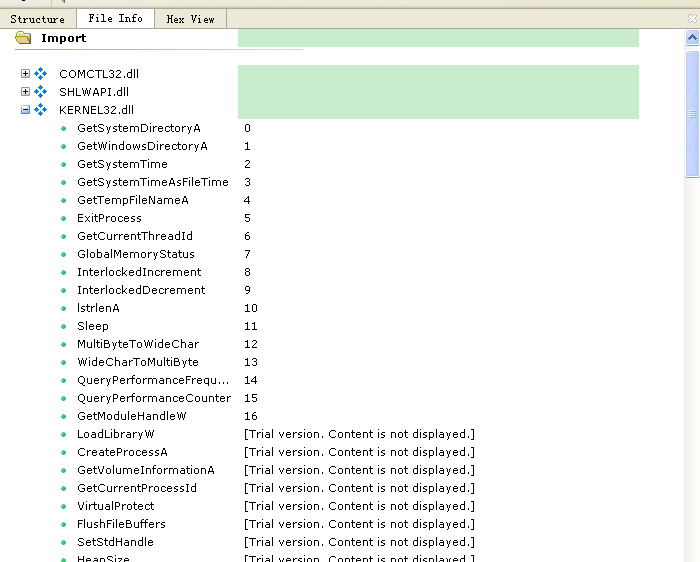Viewport: 700px width, 562px height.
Task: Select the GetSystemDirectoryA import
Action: (x=139, y=128)
